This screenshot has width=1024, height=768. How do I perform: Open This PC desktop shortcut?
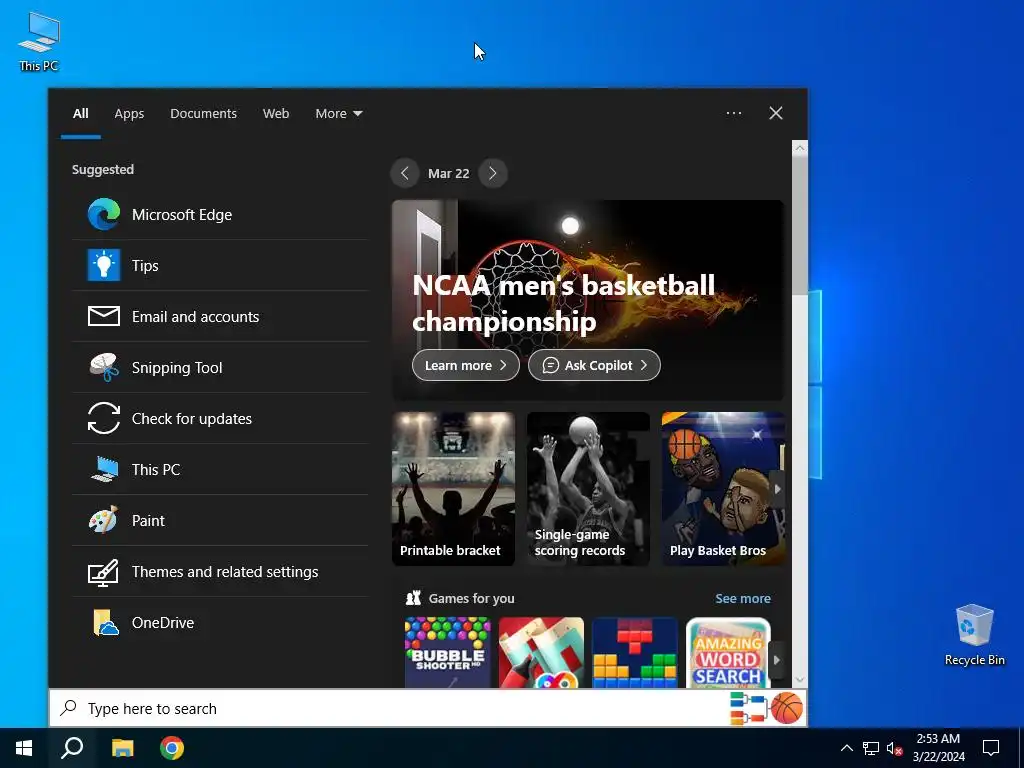[x=39, y=41]
